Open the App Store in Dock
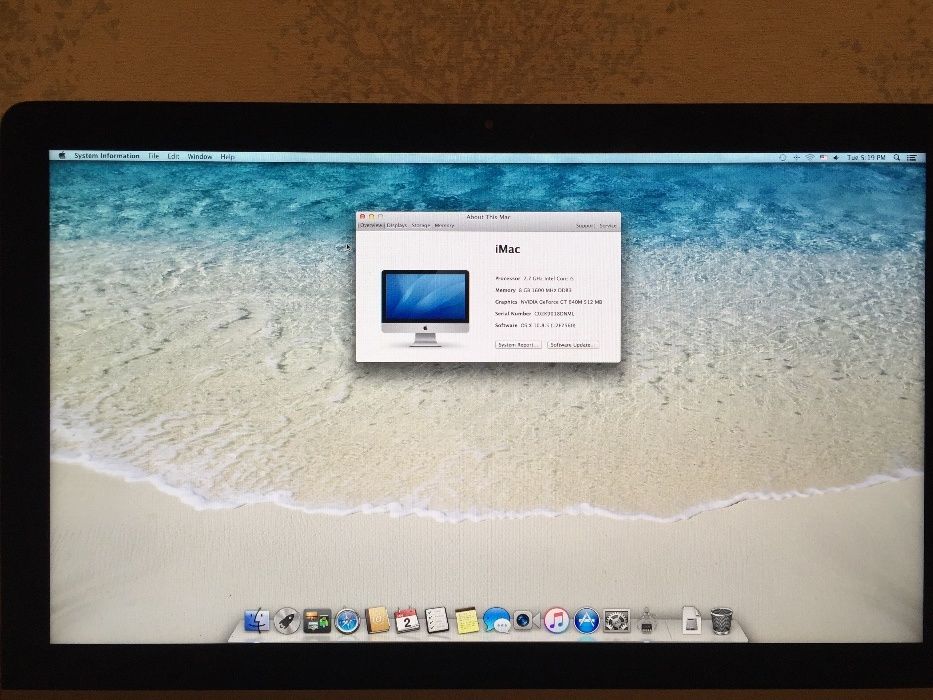This screenshot has width=933, height=700. click(586, 620)
